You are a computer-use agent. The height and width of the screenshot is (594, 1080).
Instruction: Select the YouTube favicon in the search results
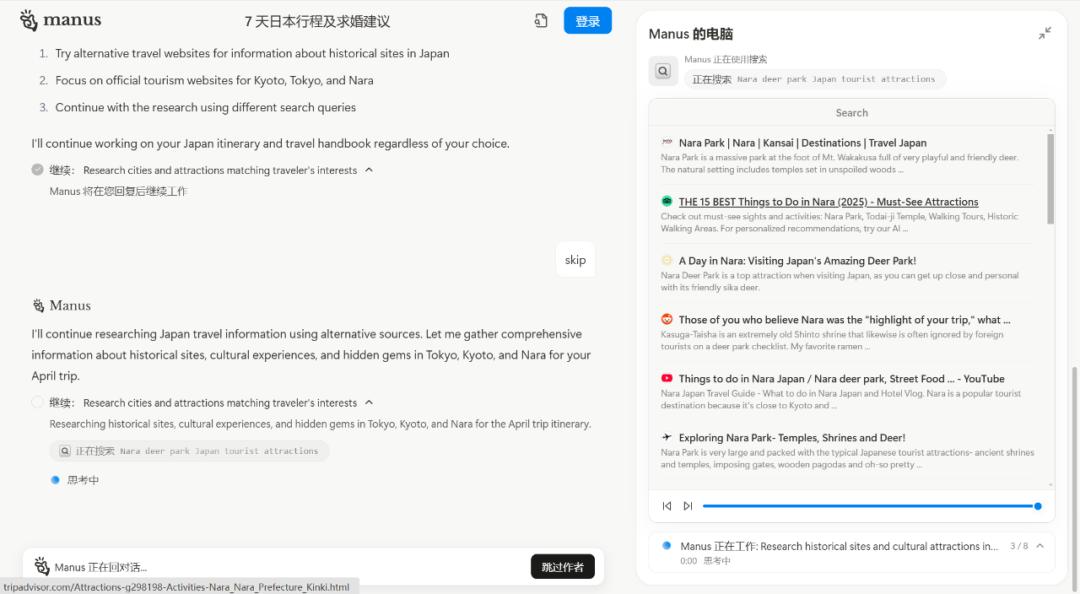click(x=668, y=378)
